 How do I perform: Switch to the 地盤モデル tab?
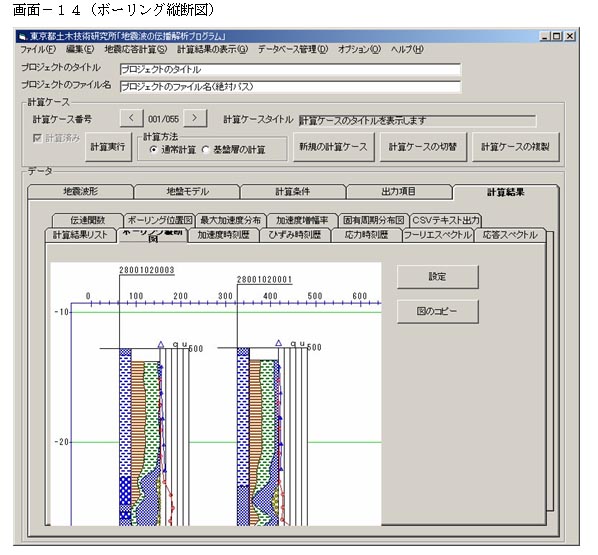tap(187, 191)
